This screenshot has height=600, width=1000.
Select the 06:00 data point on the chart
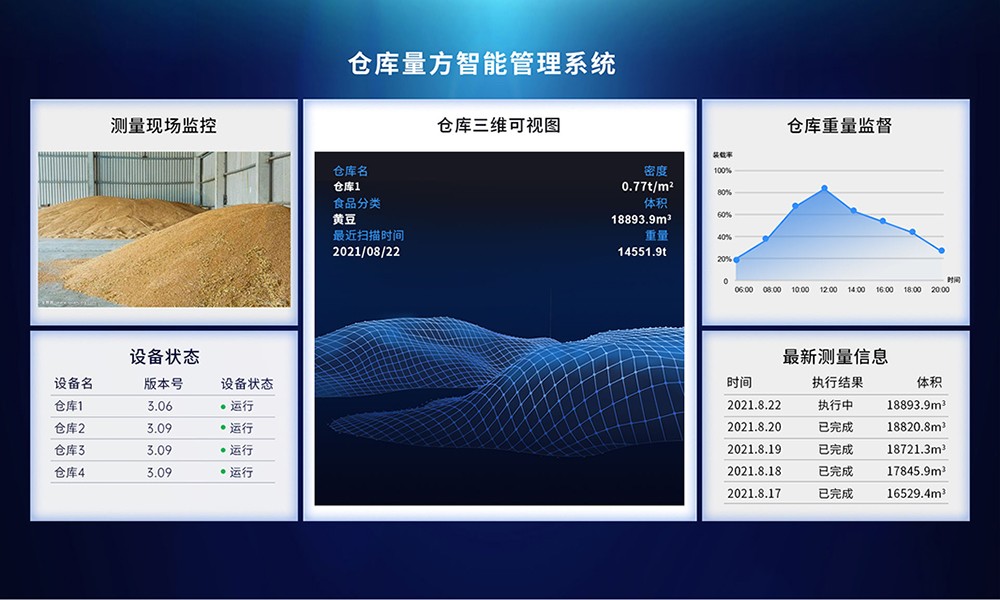736,260
